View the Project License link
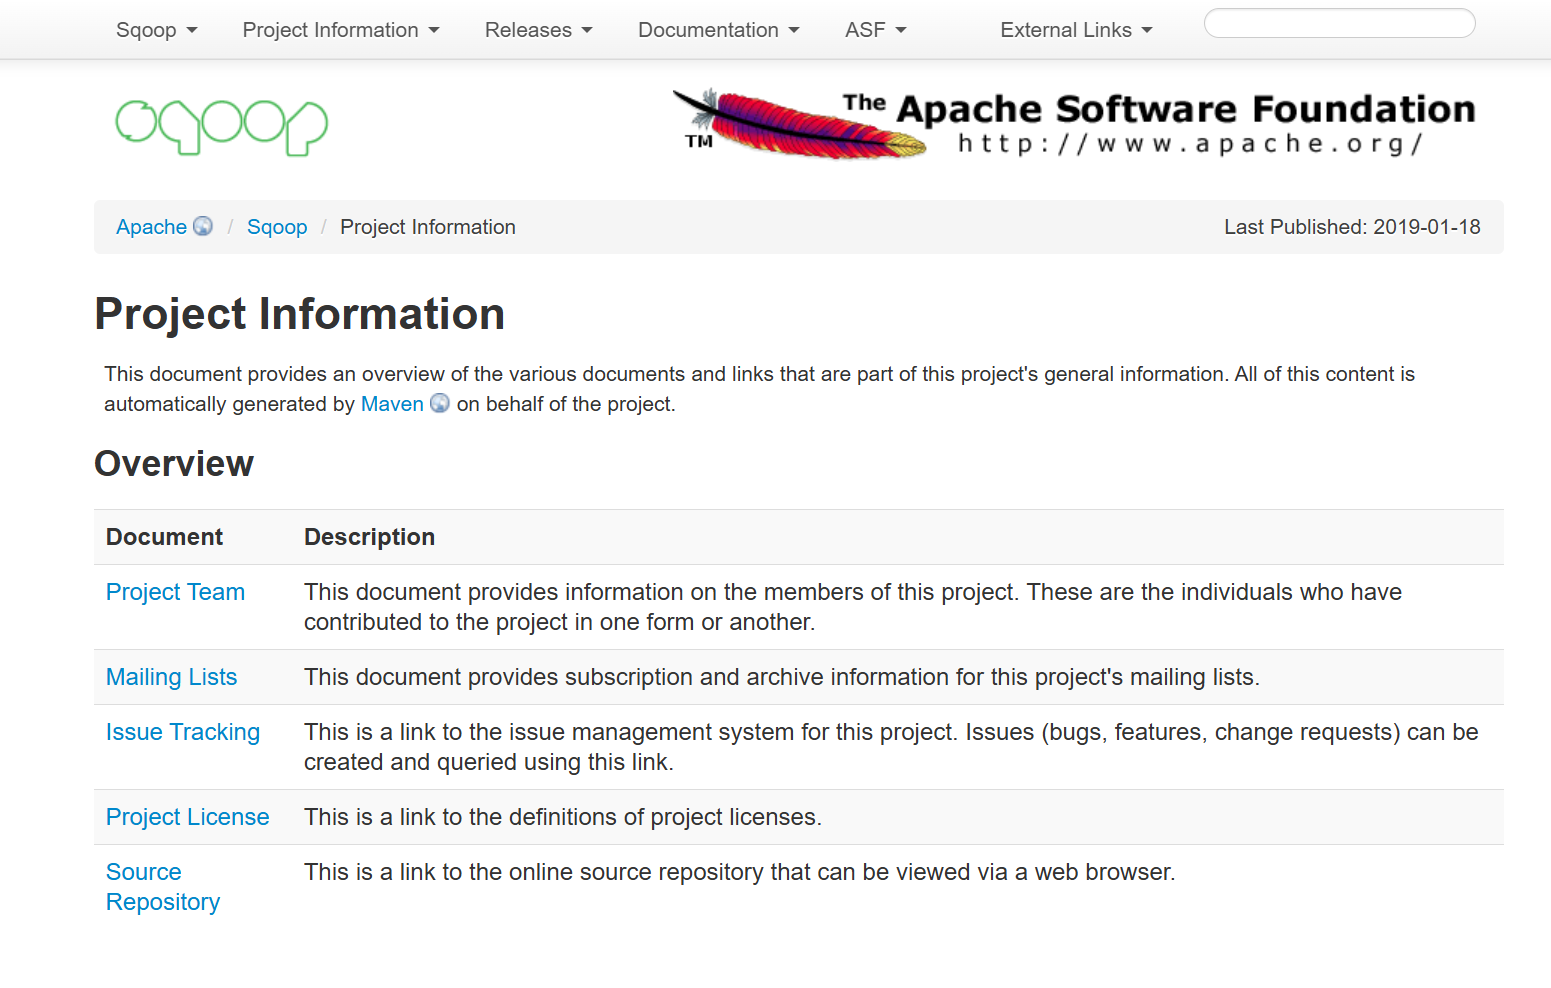The image size is (1551, 988). (x=187, y=817)
